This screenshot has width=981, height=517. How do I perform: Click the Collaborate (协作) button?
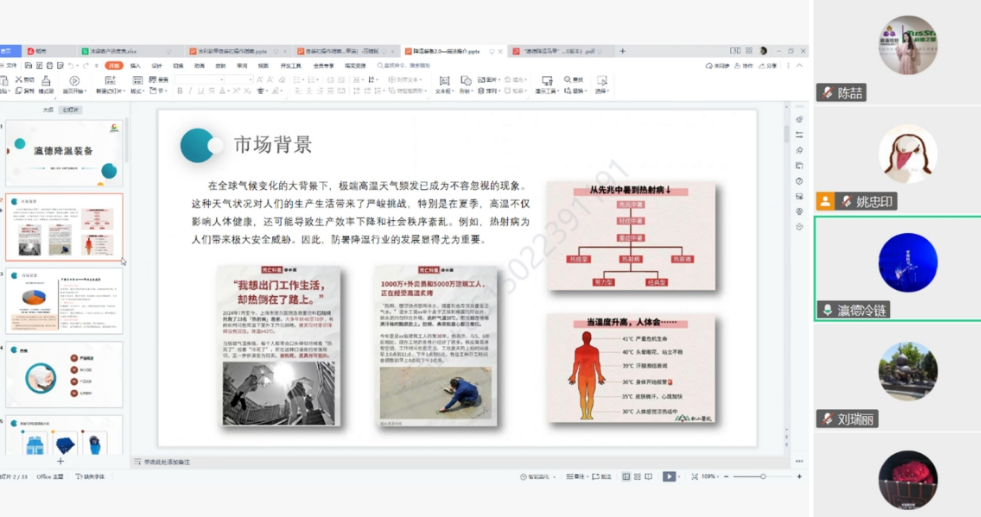click(743, 65)
